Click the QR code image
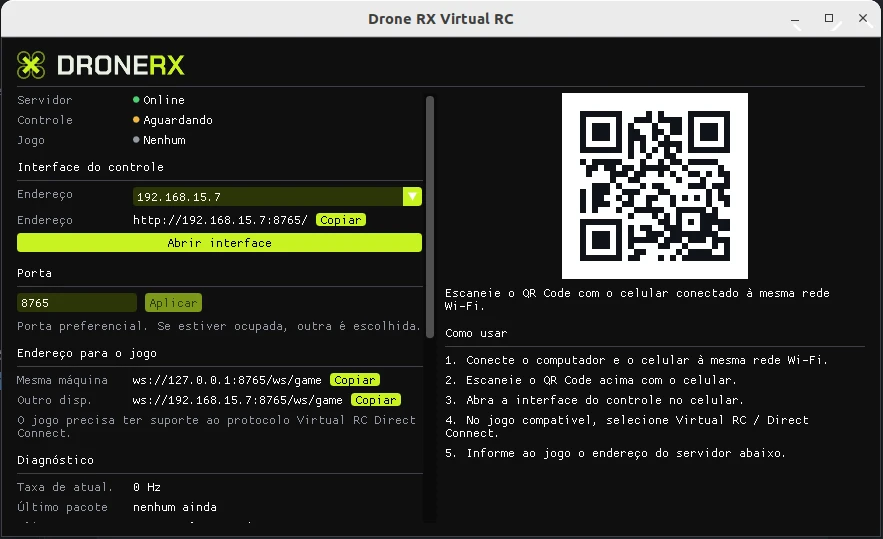The height and width of the screenshot is (539, 883). point(655,186)
